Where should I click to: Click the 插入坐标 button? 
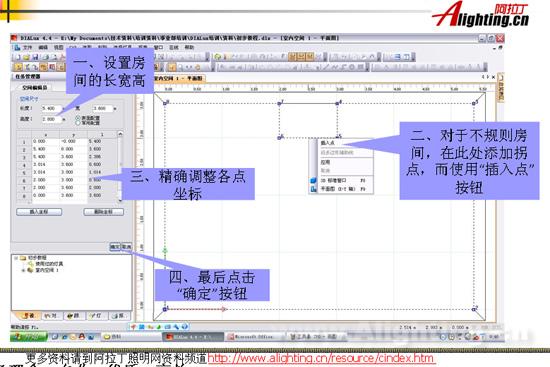(x=39, y=212)
